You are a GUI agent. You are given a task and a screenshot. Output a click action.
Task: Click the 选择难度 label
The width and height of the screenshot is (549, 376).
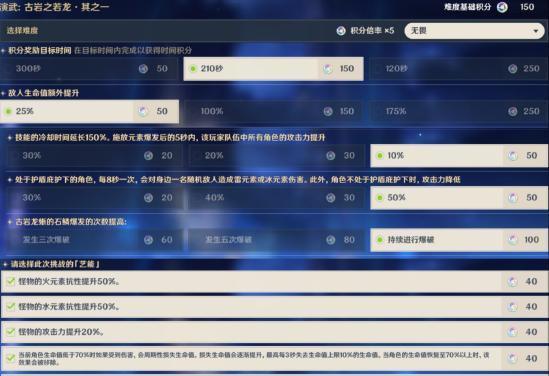(x=22, y=31)
